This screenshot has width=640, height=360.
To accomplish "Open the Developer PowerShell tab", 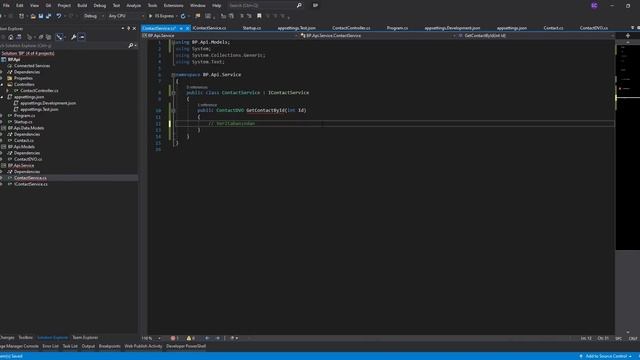I will pos(186,346).
